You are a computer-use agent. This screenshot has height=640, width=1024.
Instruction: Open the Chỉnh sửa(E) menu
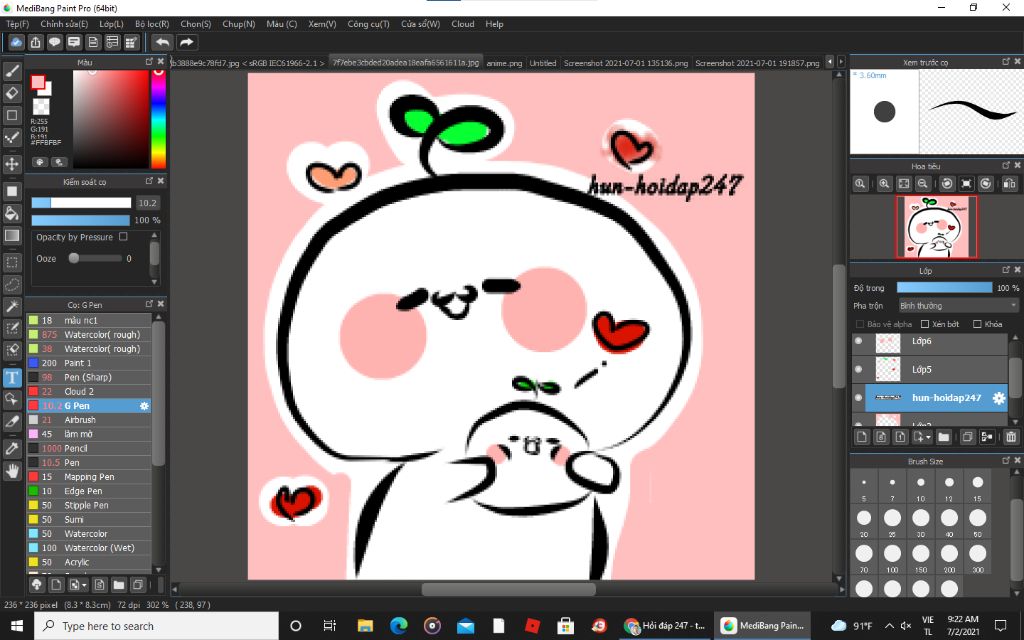coord(64,24)
